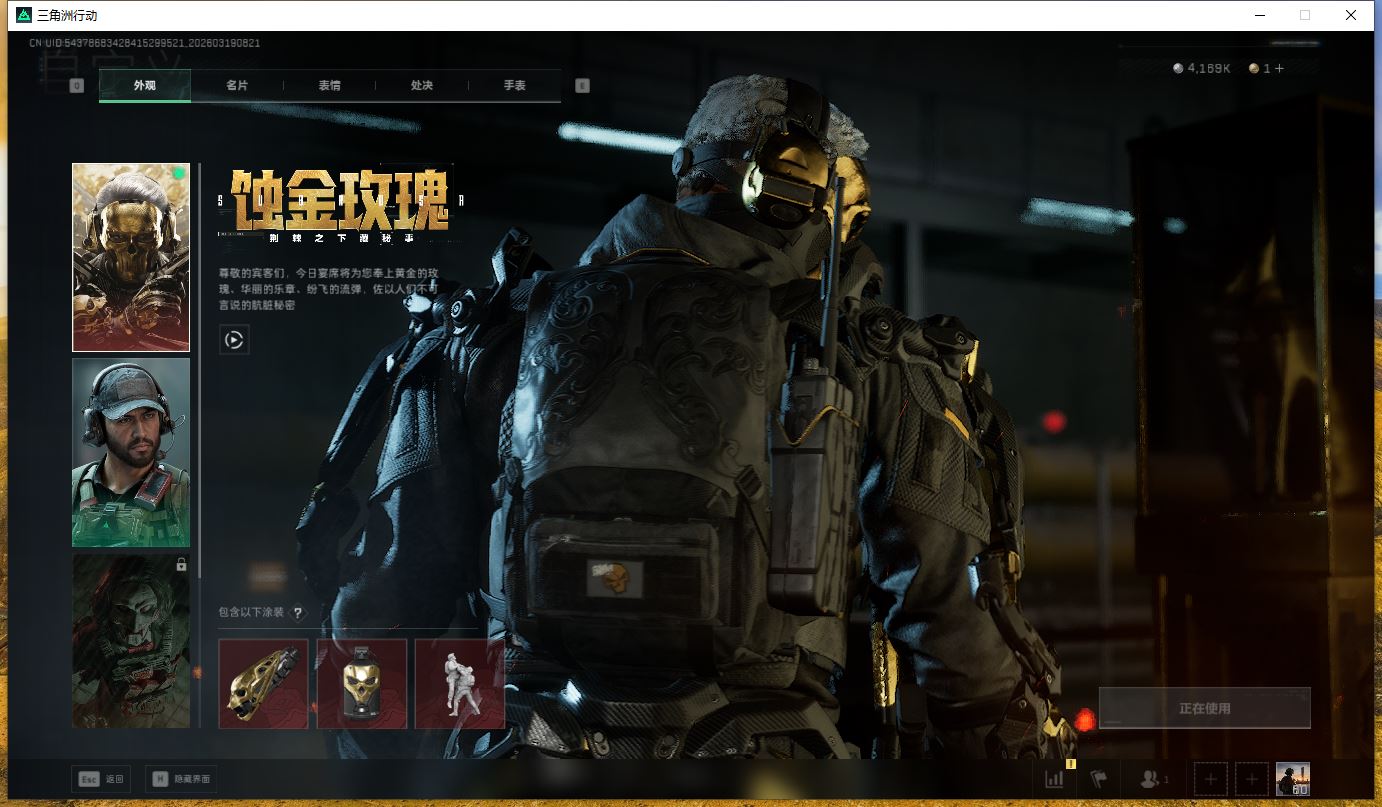Viewport: 1382px width, 807px height.
Task: Open the 处决 tab
Action: click(422, 86)
